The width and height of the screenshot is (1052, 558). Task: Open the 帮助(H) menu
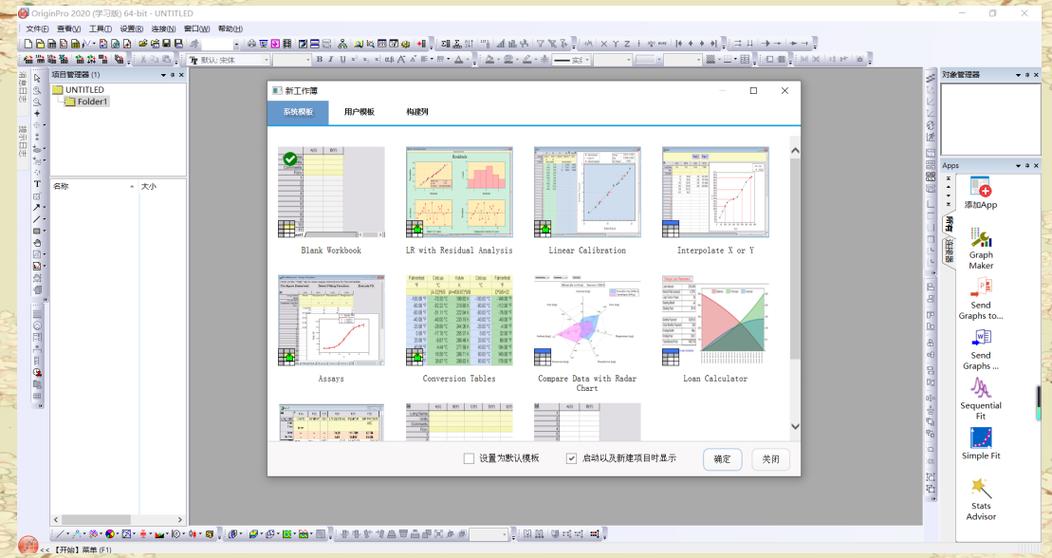click(x=230, y=29)
